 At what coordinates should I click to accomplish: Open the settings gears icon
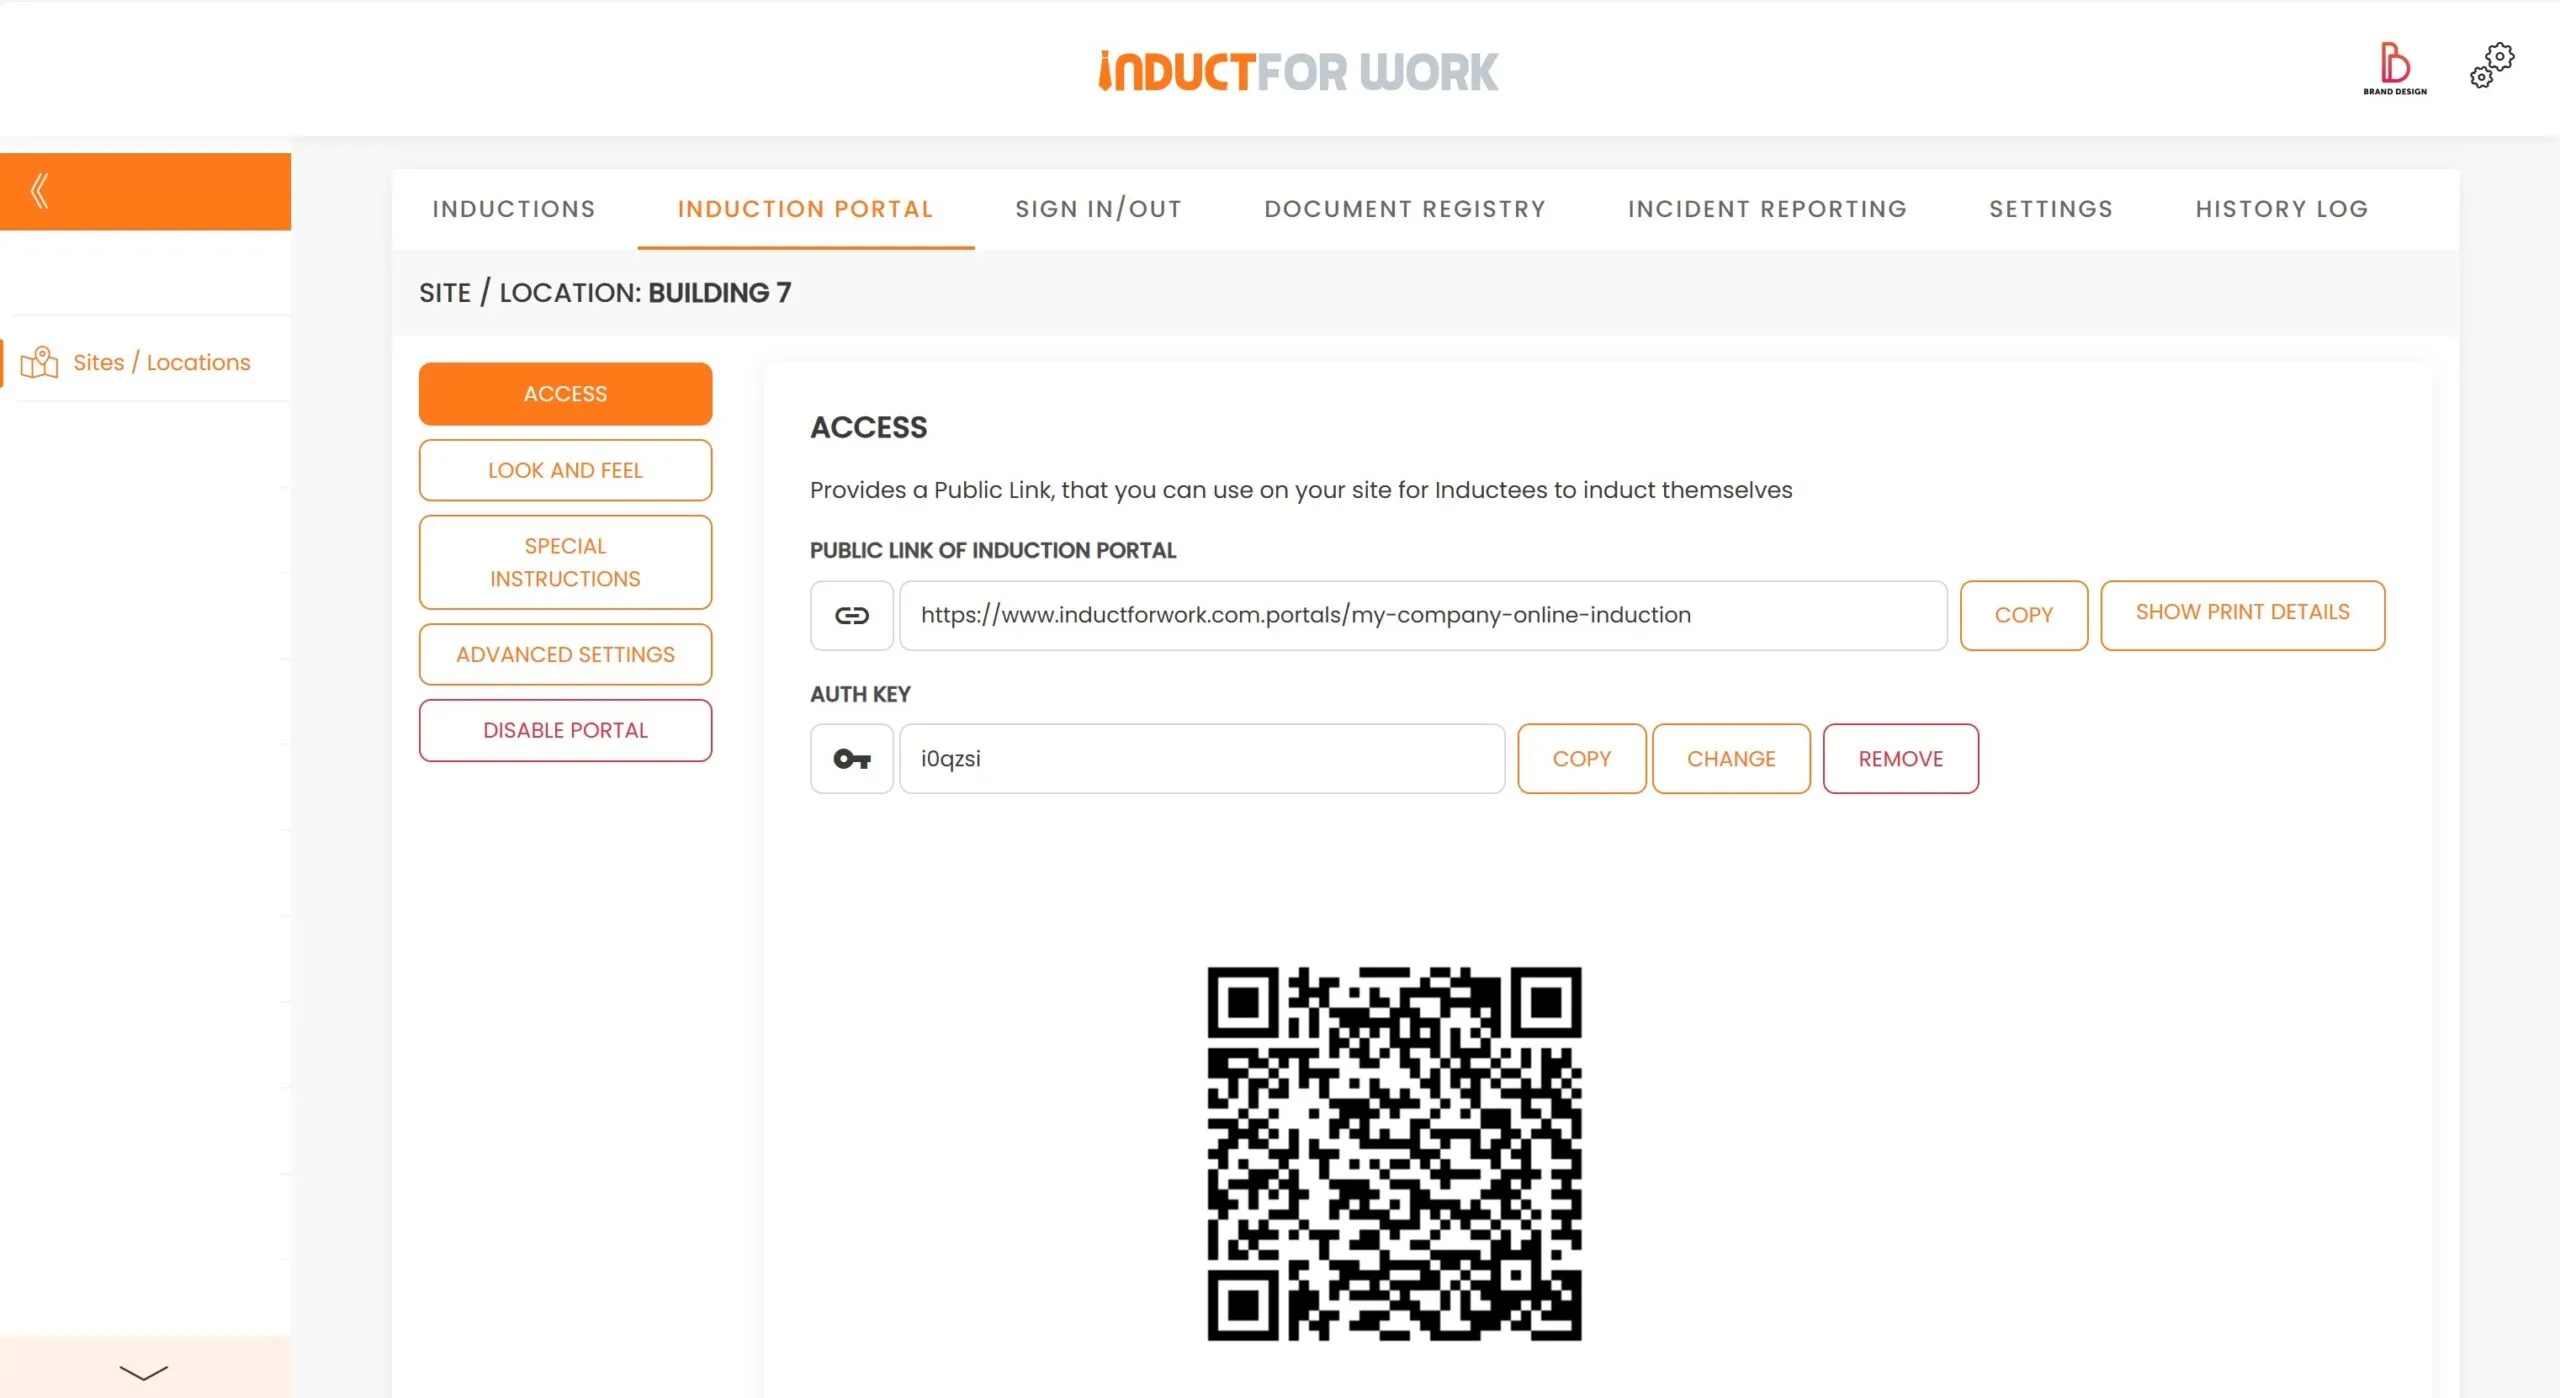pos(2491,66)
